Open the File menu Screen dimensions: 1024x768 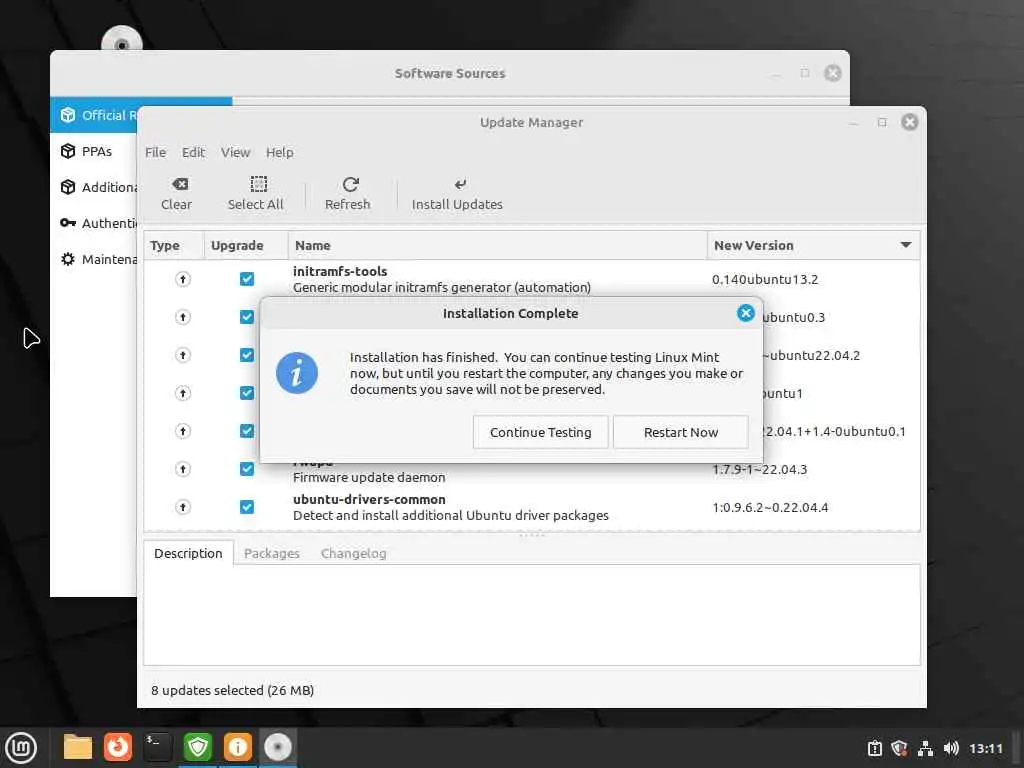click(x=155, y=152)
